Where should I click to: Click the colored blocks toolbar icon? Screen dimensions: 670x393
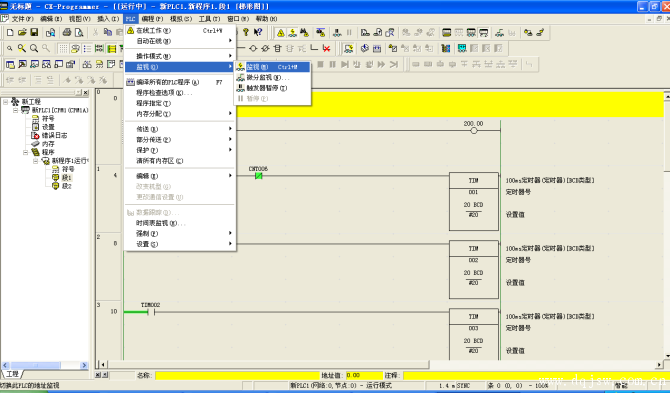click(446, 48)
